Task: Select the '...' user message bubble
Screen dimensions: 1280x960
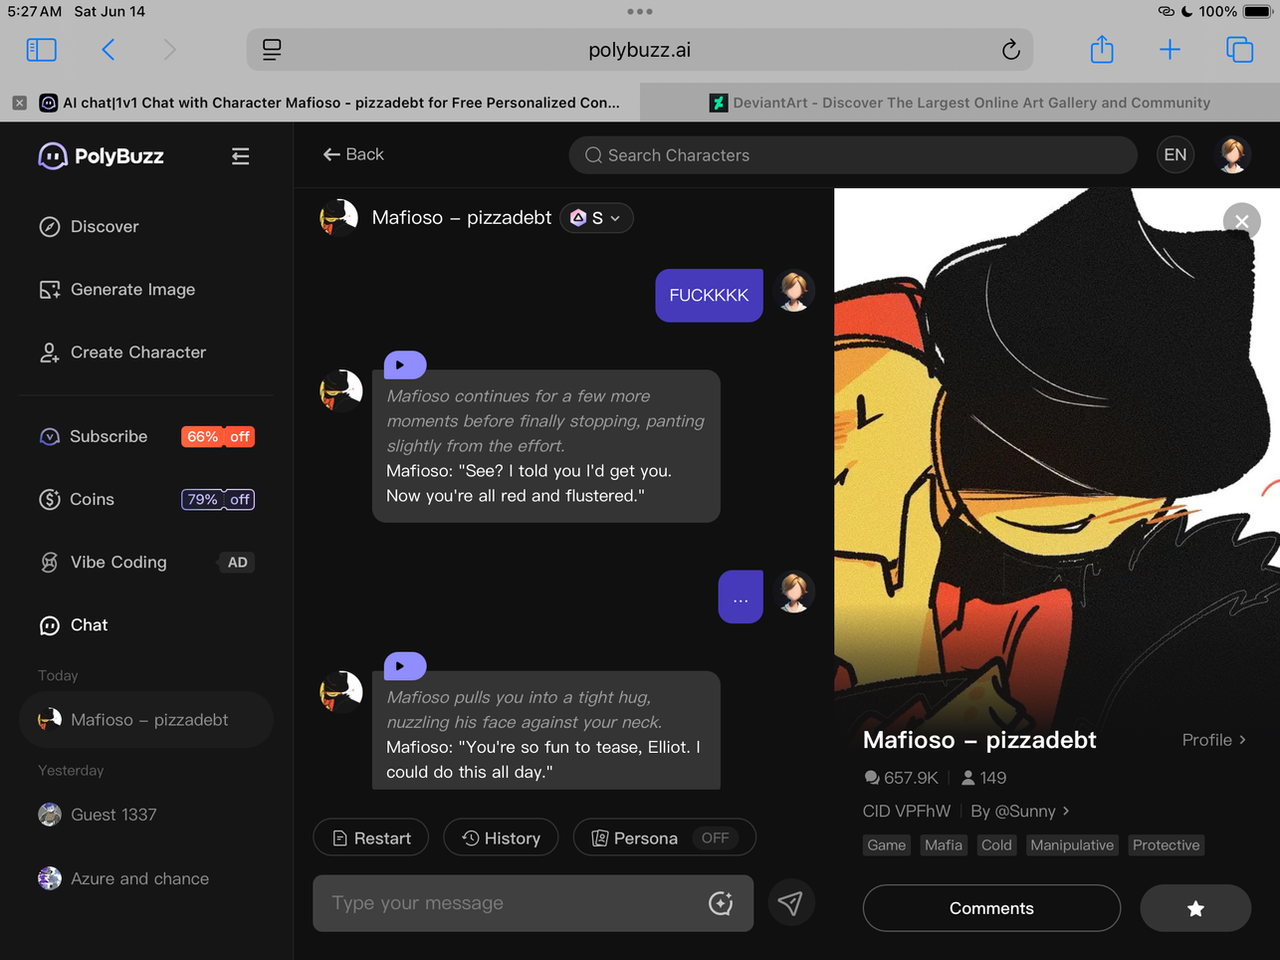Action: pos(741,597)
